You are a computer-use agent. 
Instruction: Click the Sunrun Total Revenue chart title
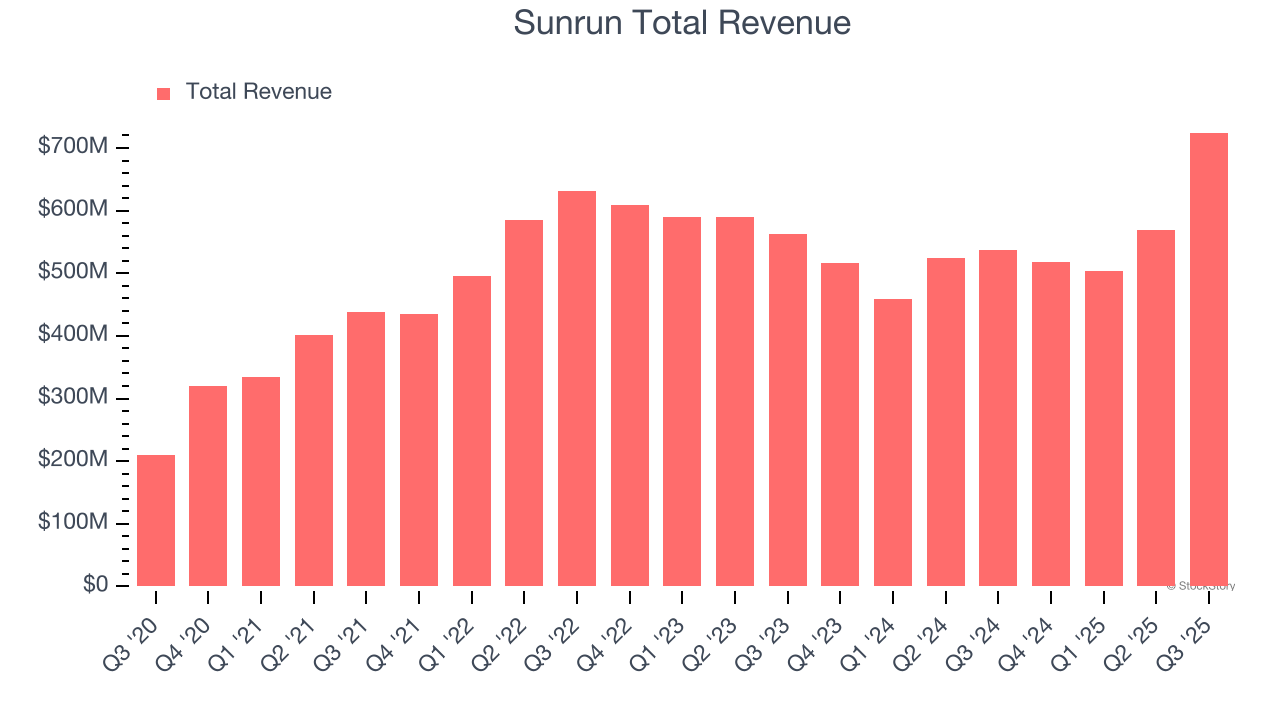(683, 22)
